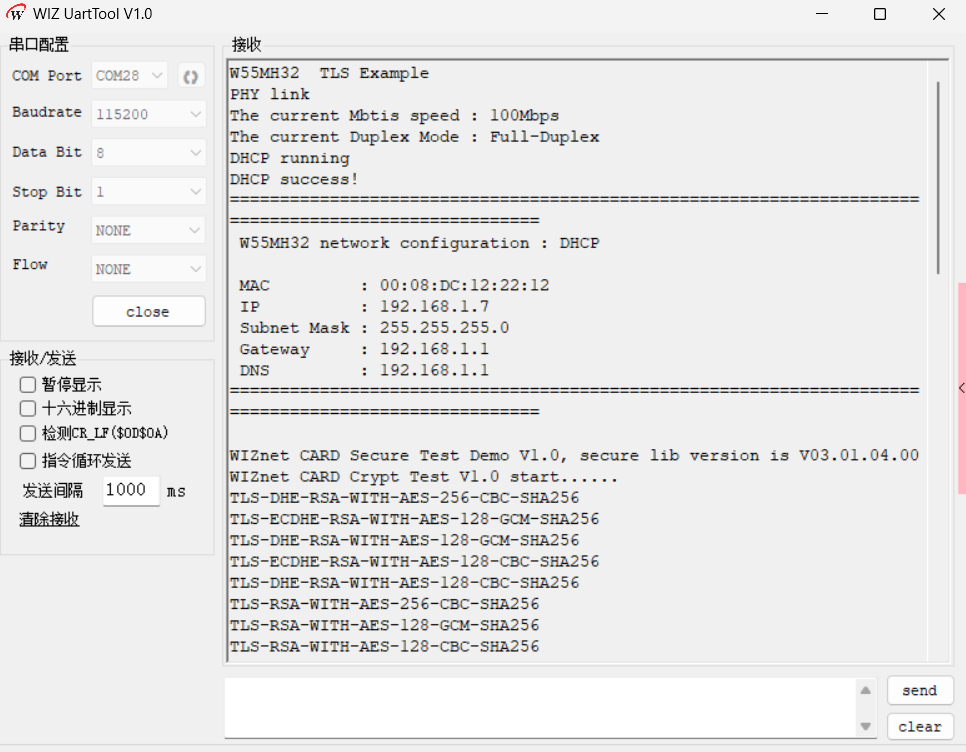Screen dimensions: 966x752
Task: Click the send box scroll-up arrow
Action: (x=866, y=690)
